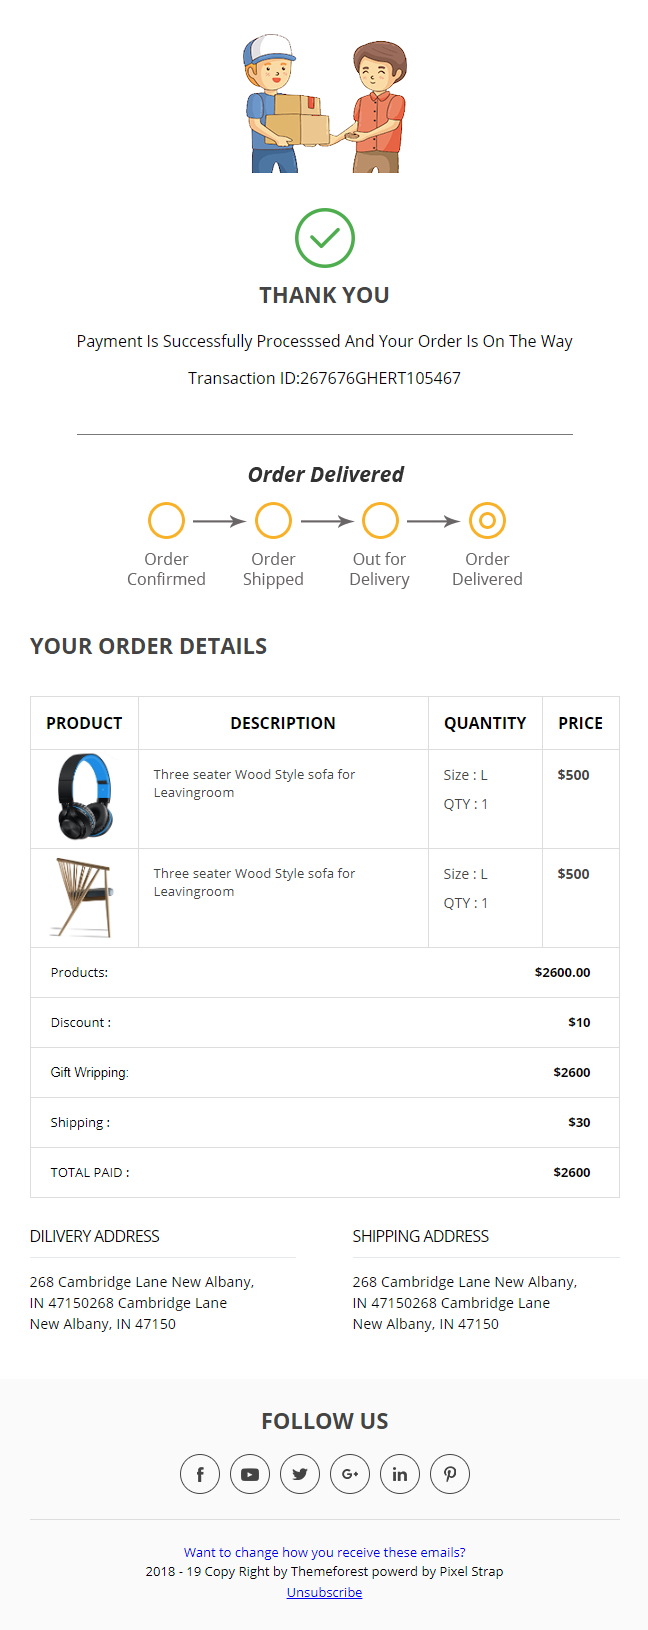Open the Pinterest social icon
The image size is (648, 1630).
450,1474
